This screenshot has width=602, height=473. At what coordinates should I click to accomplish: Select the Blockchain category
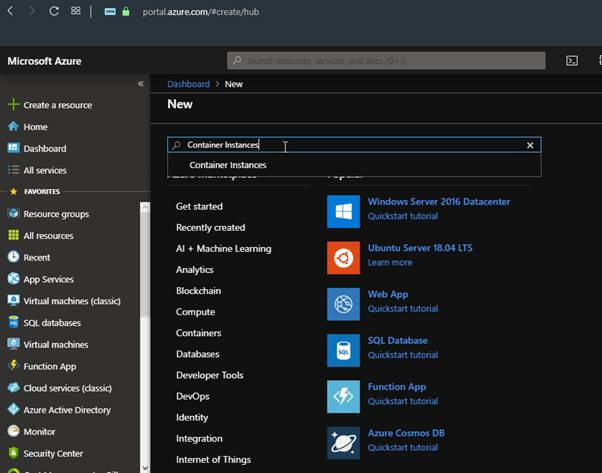198,291
